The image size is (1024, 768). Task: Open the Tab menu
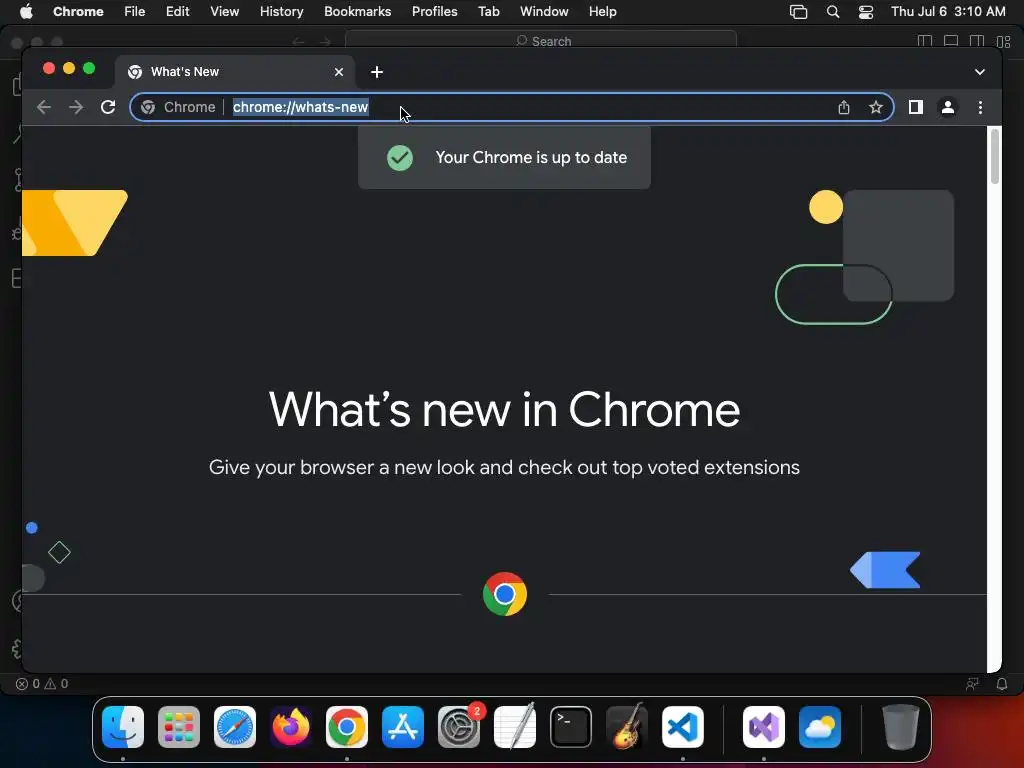pyautogui.click(x=488, y=12)
